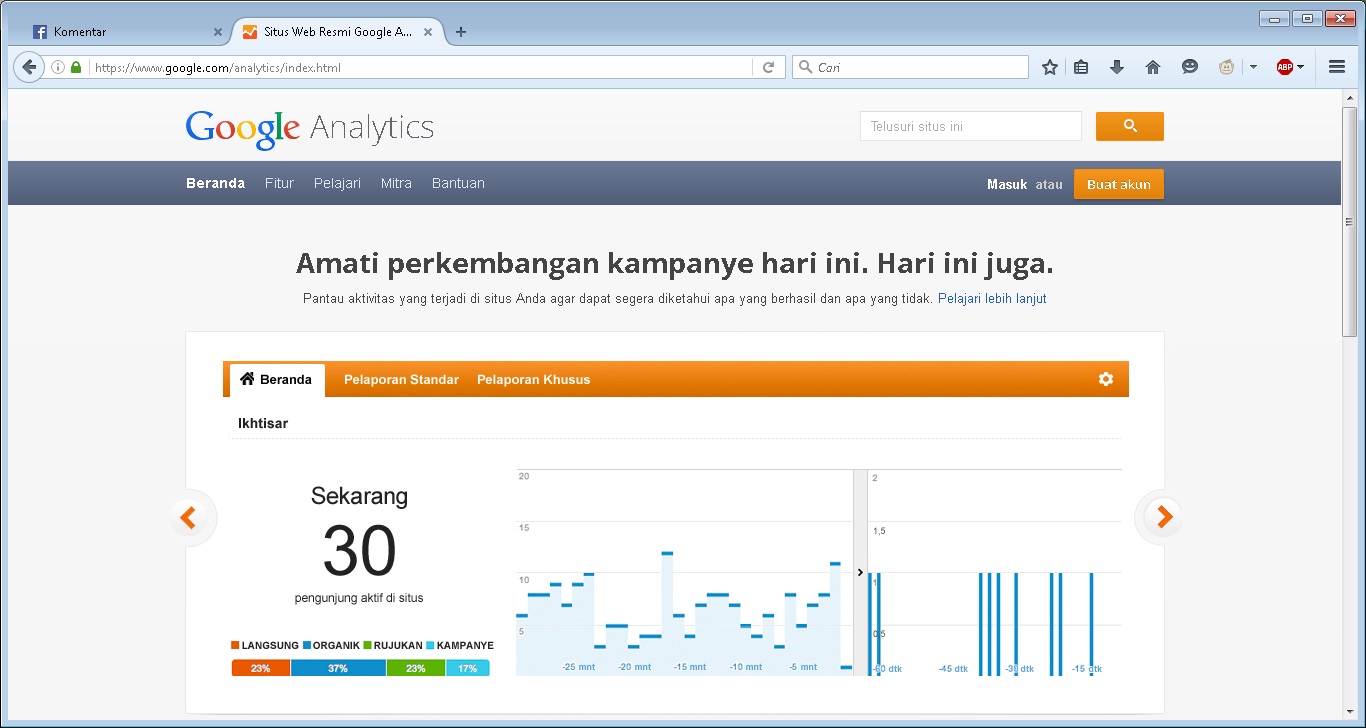
Task: Click the monkey face extension icon
Action: point(1226,67)
